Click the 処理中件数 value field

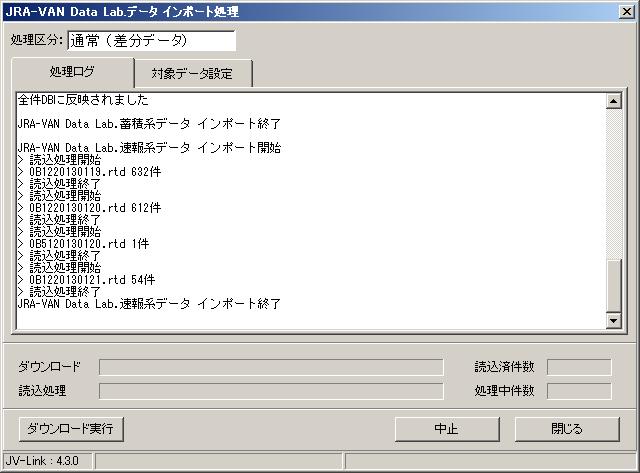[579, 391]
